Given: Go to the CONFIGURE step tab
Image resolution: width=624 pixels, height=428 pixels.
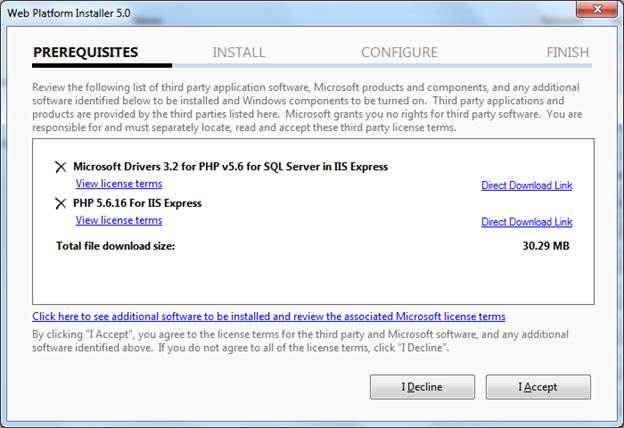Looking at the screenshot, I should tap(399, 52).
